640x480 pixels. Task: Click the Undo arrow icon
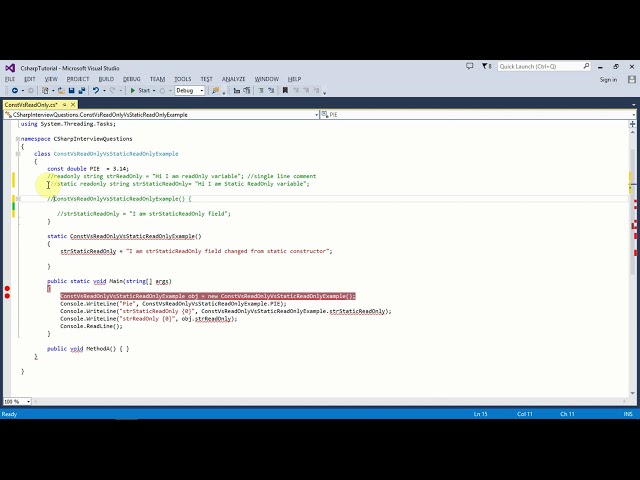(96, 91)
